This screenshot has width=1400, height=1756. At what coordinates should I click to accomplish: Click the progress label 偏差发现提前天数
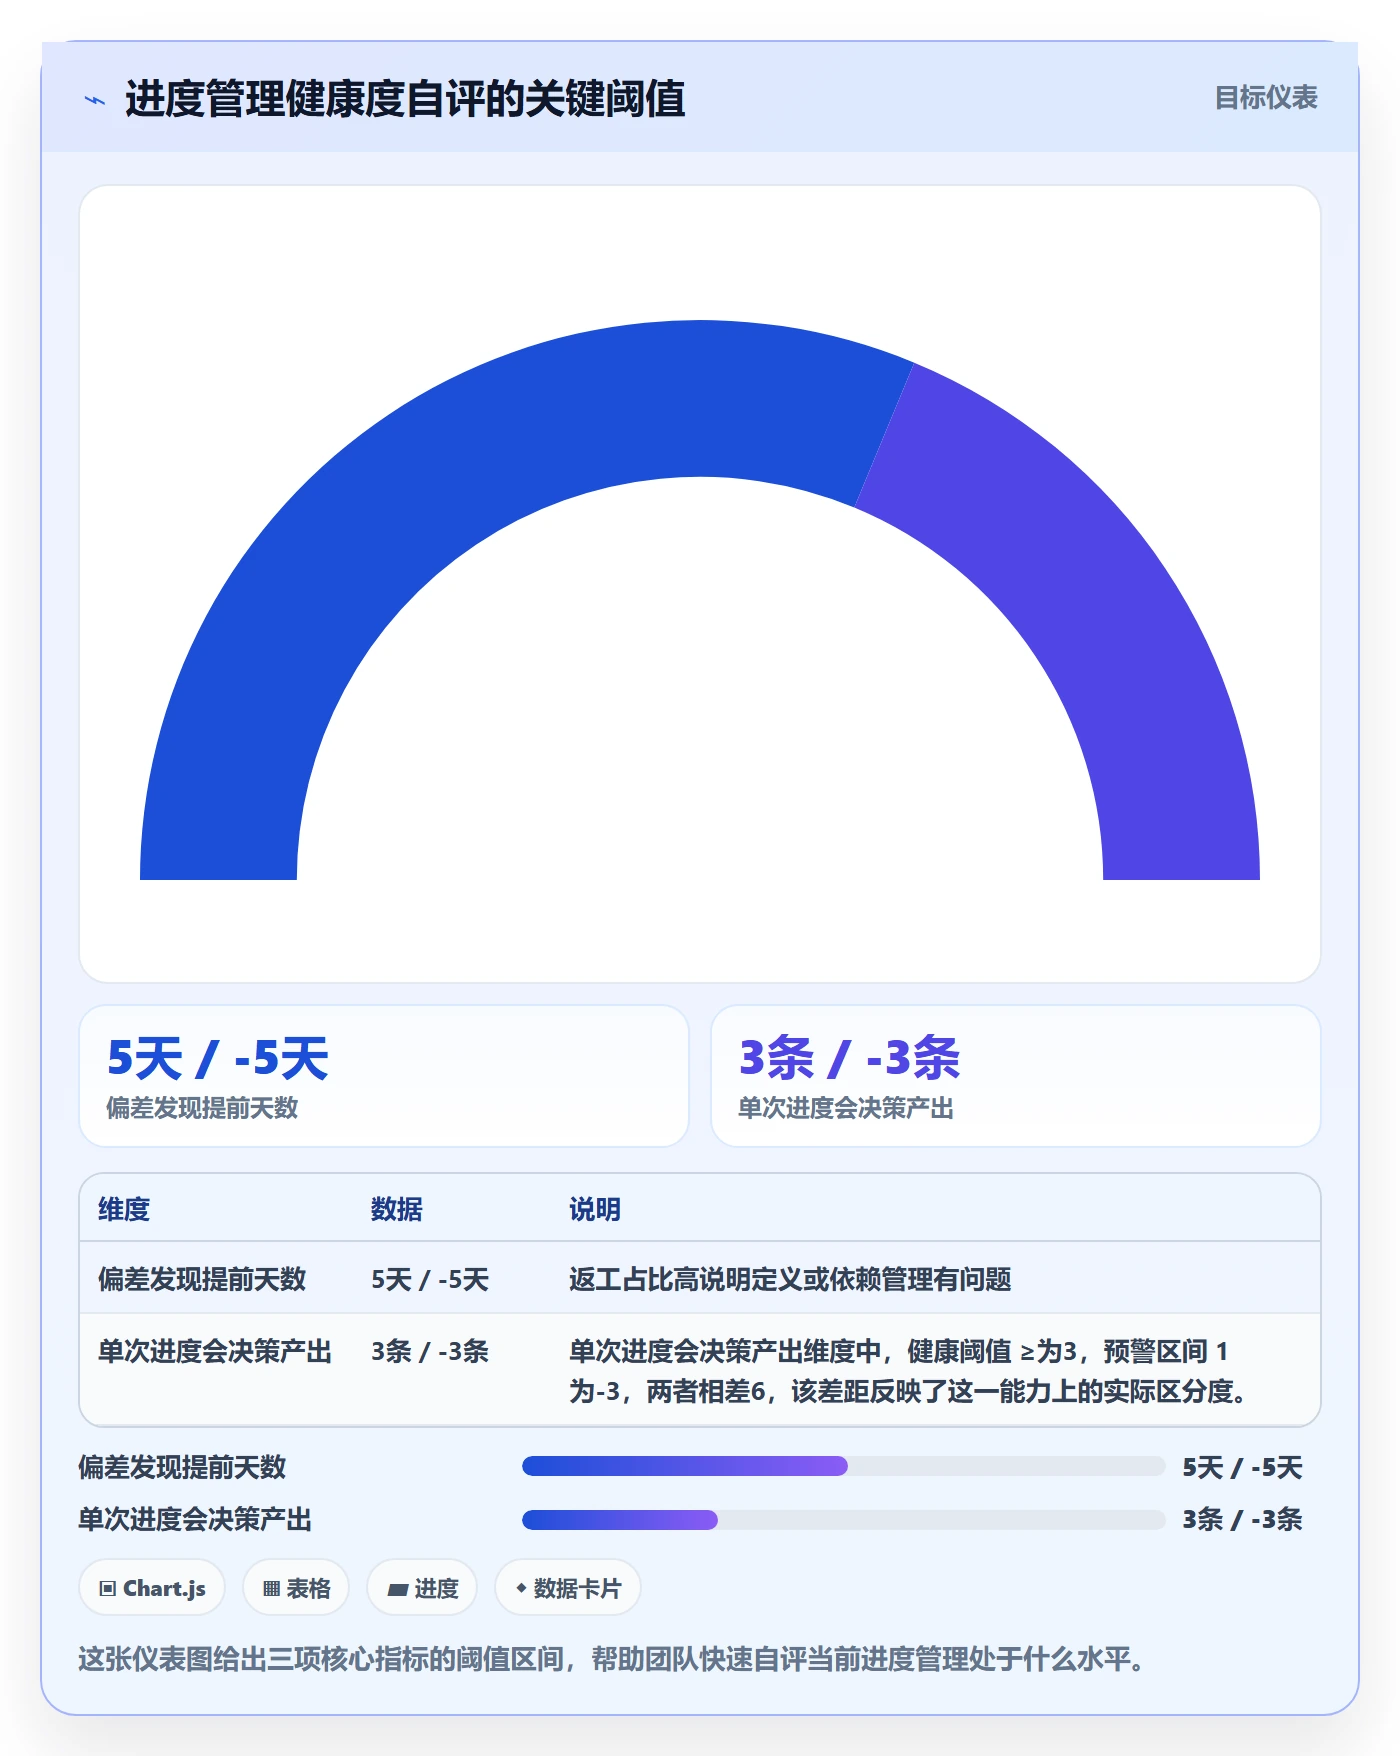point(182,1467)
